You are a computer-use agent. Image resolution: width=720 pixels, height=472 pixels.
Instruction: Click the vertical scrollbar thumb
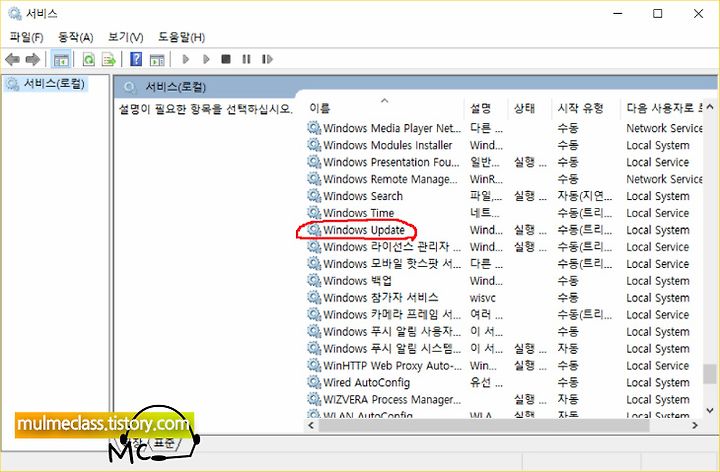pos(710,374)
